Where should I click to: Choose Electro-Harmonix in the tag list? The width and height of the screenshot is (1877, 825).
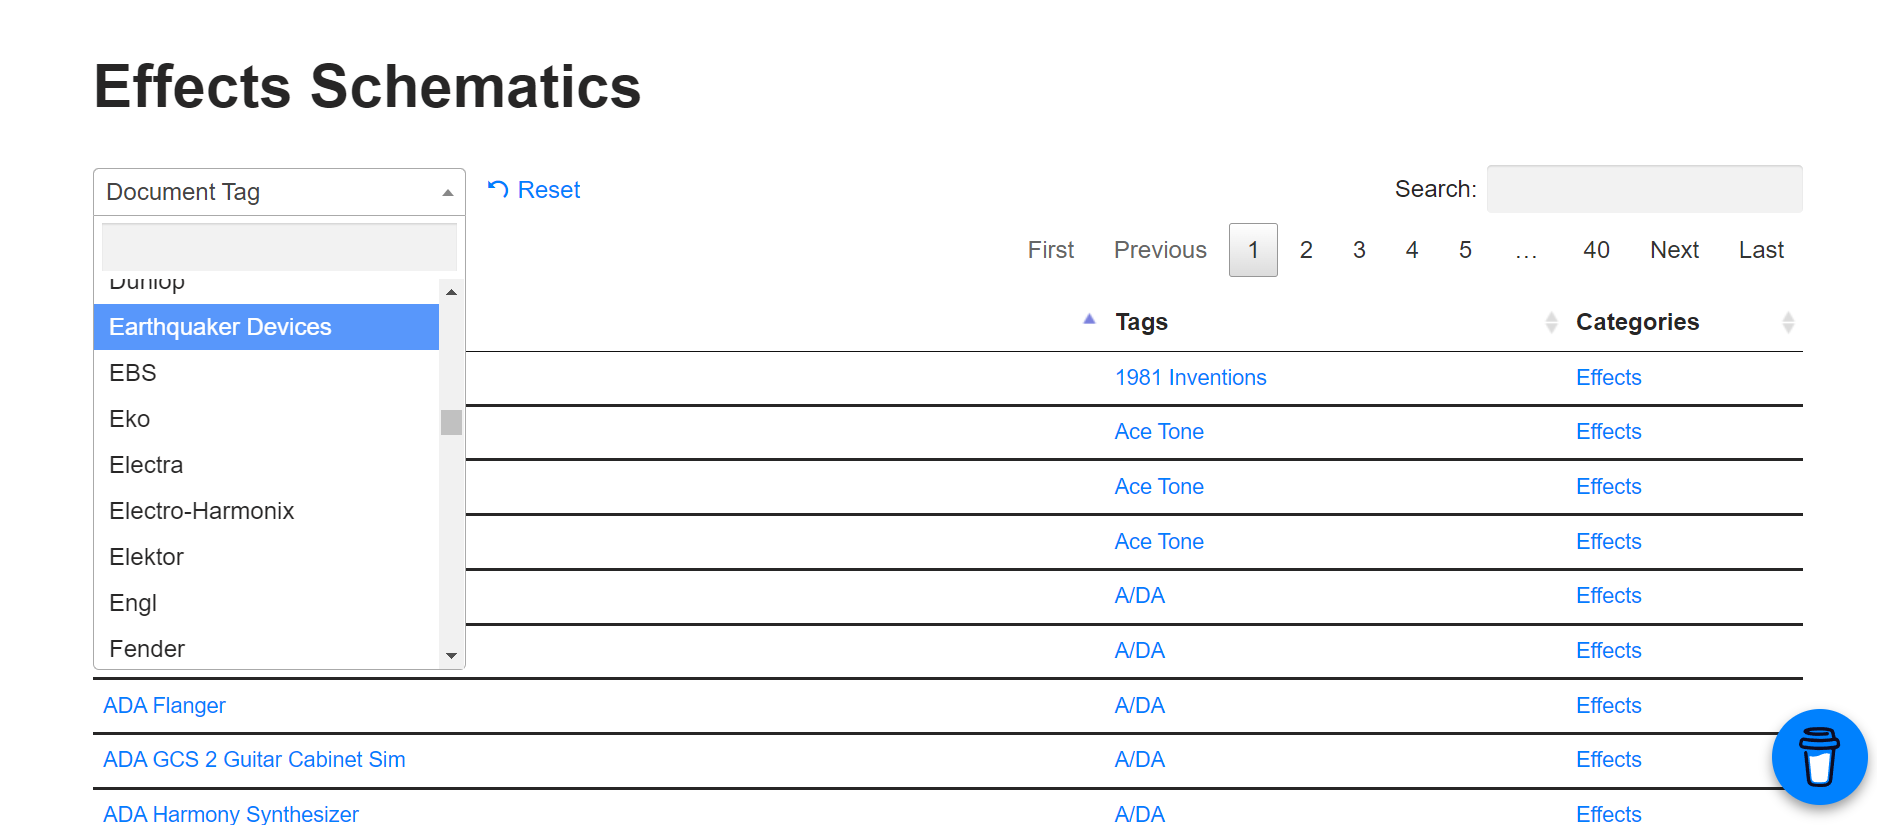click(266, 511)
